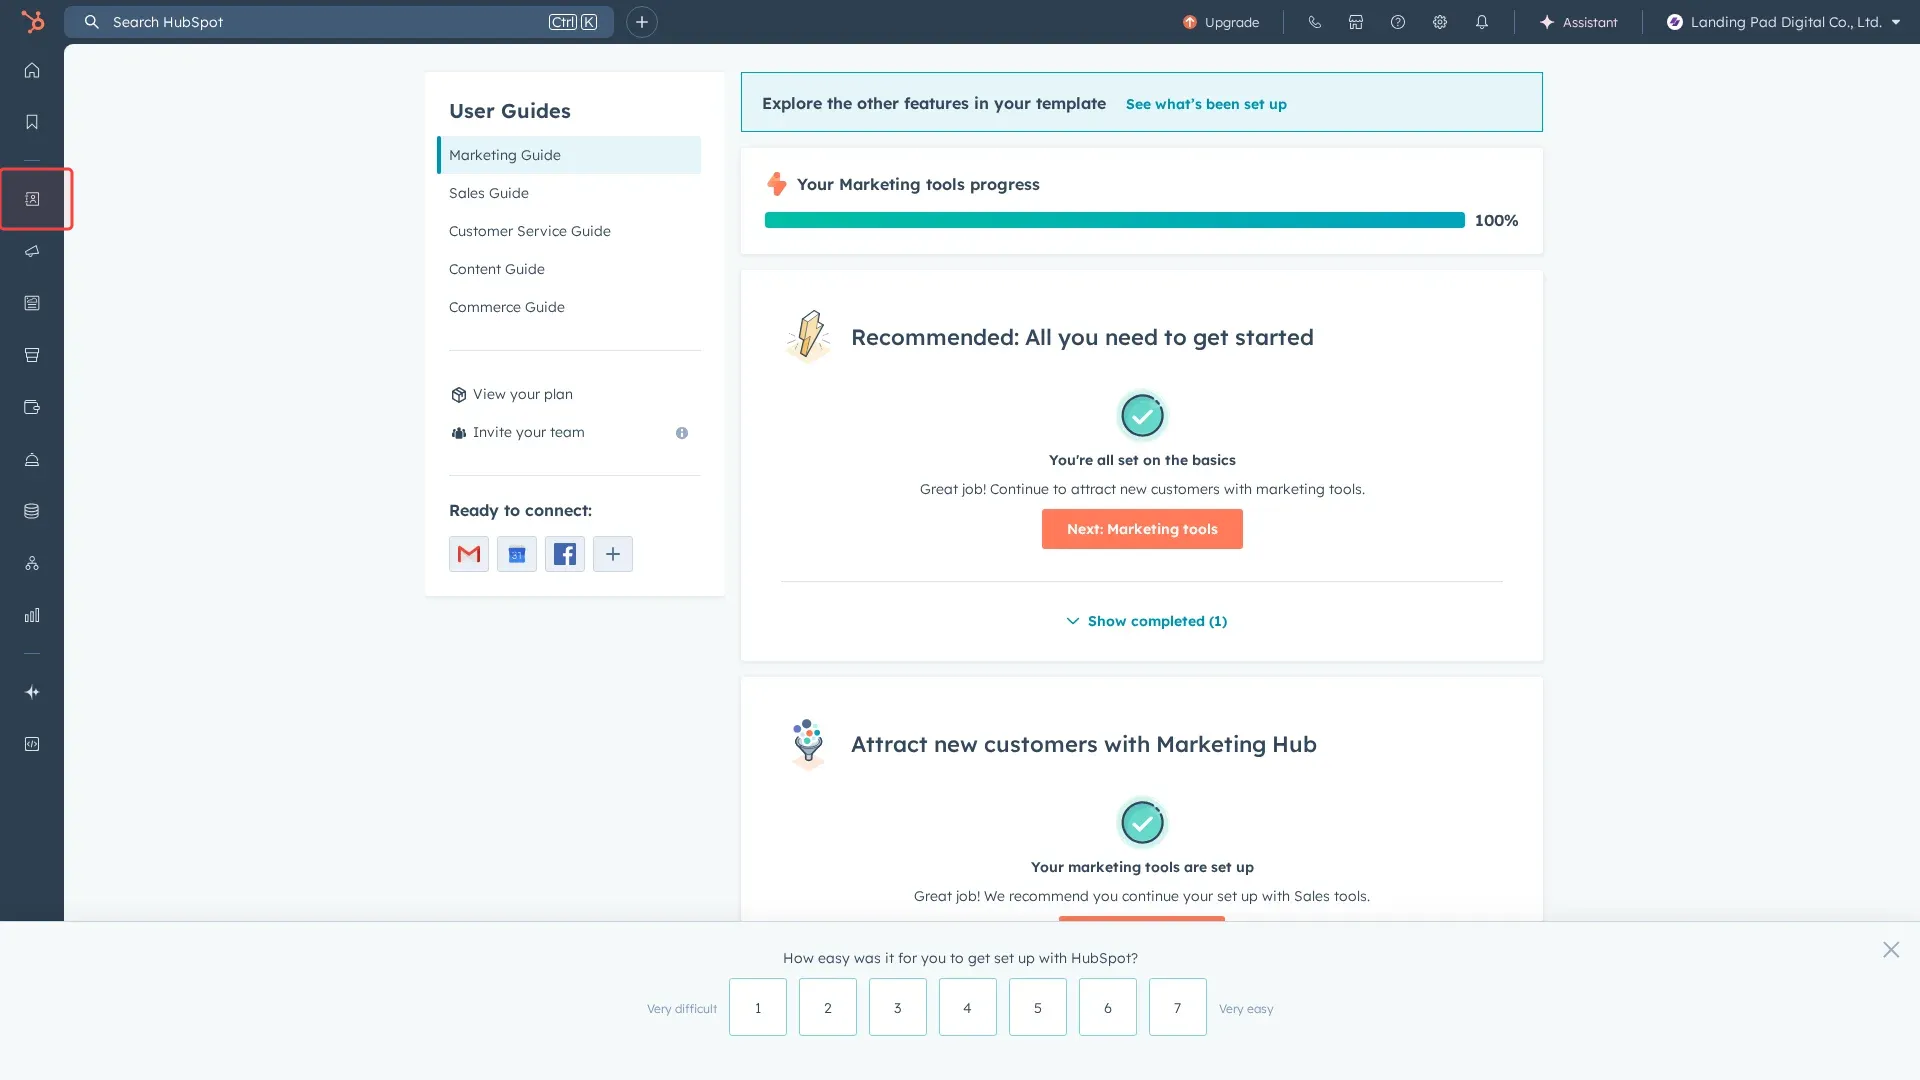Open Landing Pad Digital account dropdown
This screenshot has width=1920, height=1080.
[1784, 22]
